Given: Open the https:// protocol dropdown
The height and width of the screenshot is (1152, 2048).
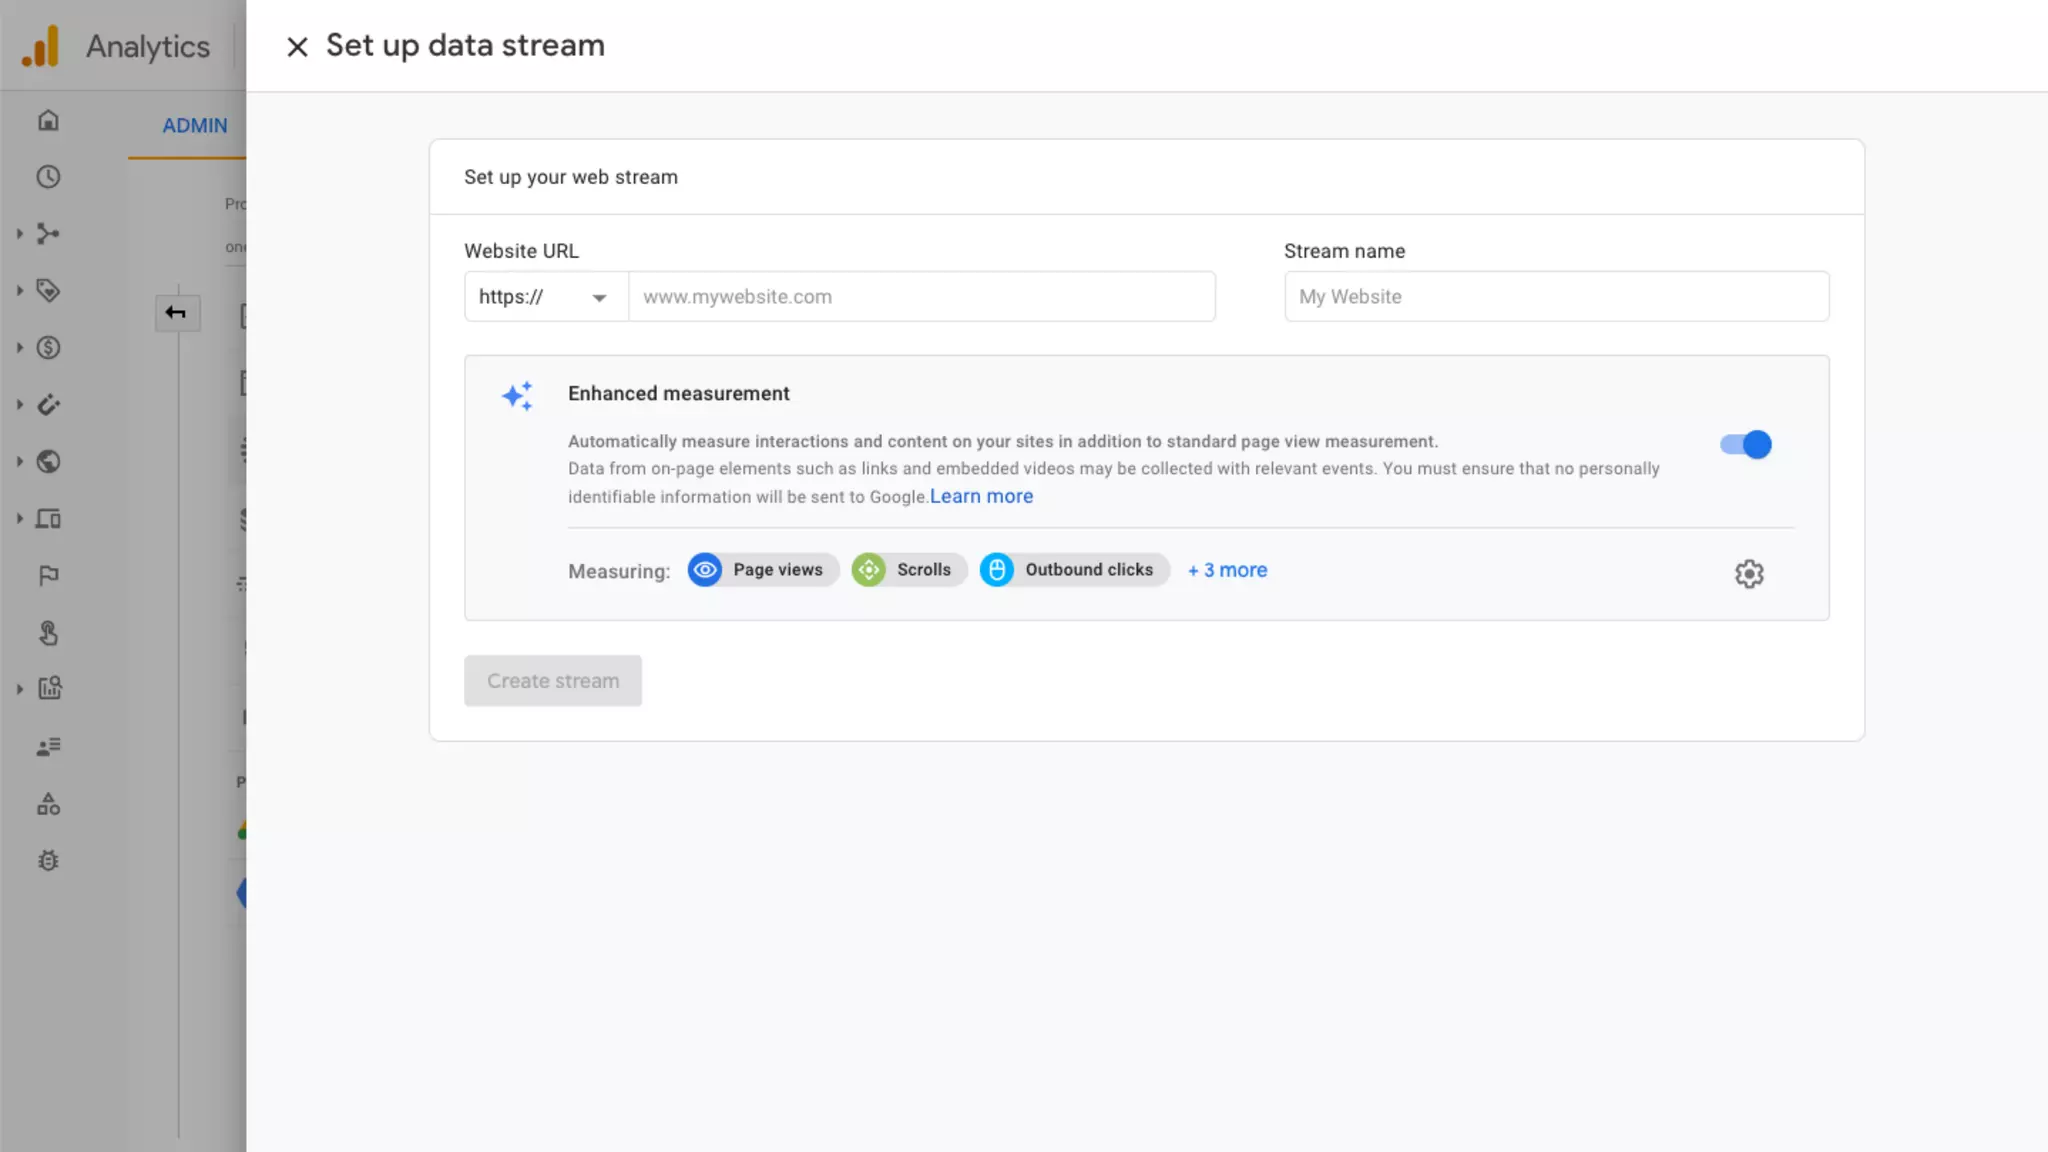Looking at the screenshot, I should click(x=545, y=297).
